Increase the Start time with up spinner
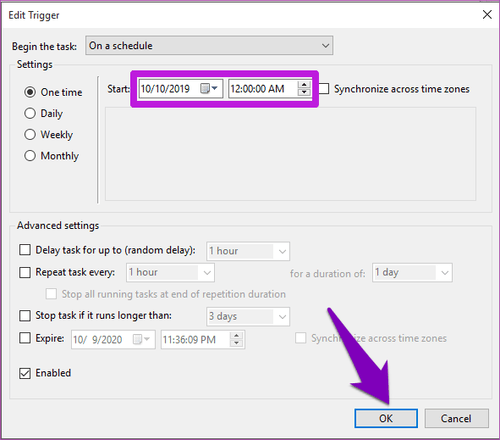Screen dimensions: 500x440 point(304,85)
